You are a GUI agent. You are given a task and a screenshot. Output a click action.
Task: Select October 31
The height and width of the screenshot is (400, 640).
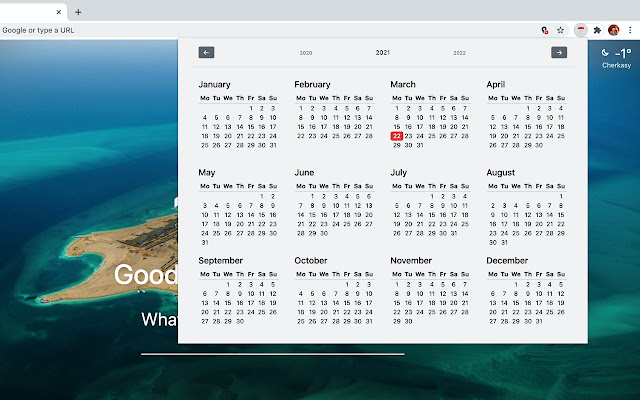point(369,322)
